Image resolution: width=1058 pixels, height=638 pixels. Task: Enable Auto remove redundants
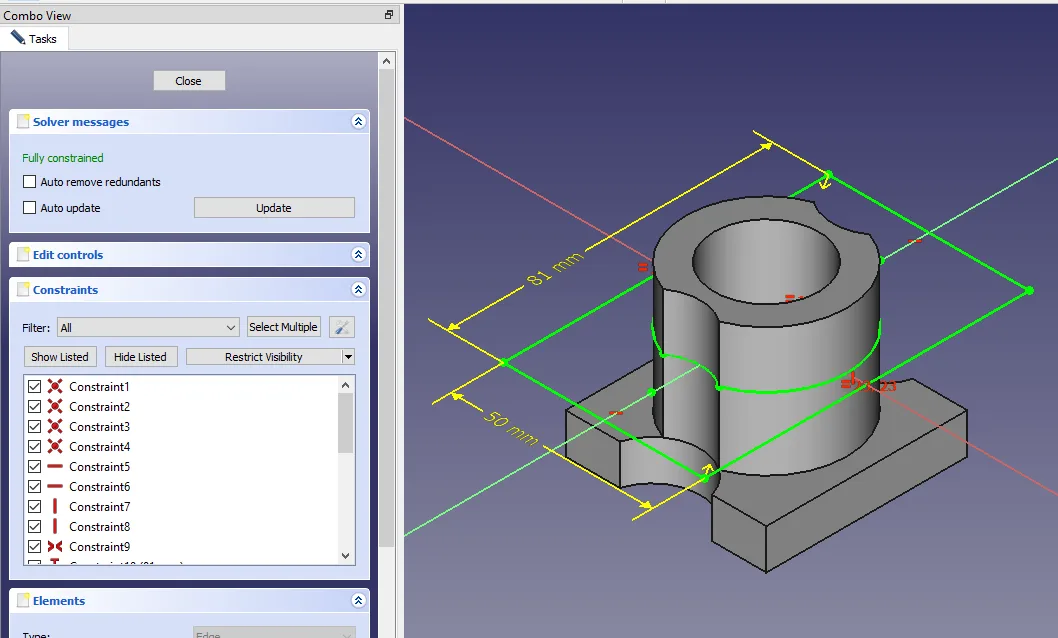pyautogui.click(x=29, y=182)
